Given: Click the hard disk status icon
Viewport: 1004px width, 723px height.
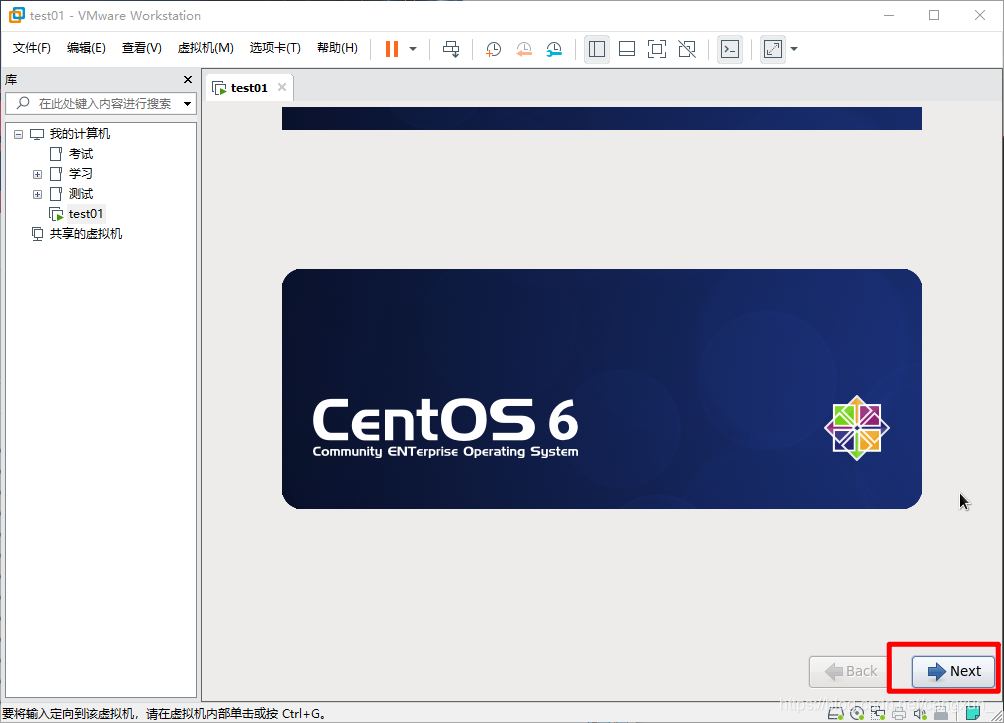Looking at the screenshot, I should click(x=836, y=713).
